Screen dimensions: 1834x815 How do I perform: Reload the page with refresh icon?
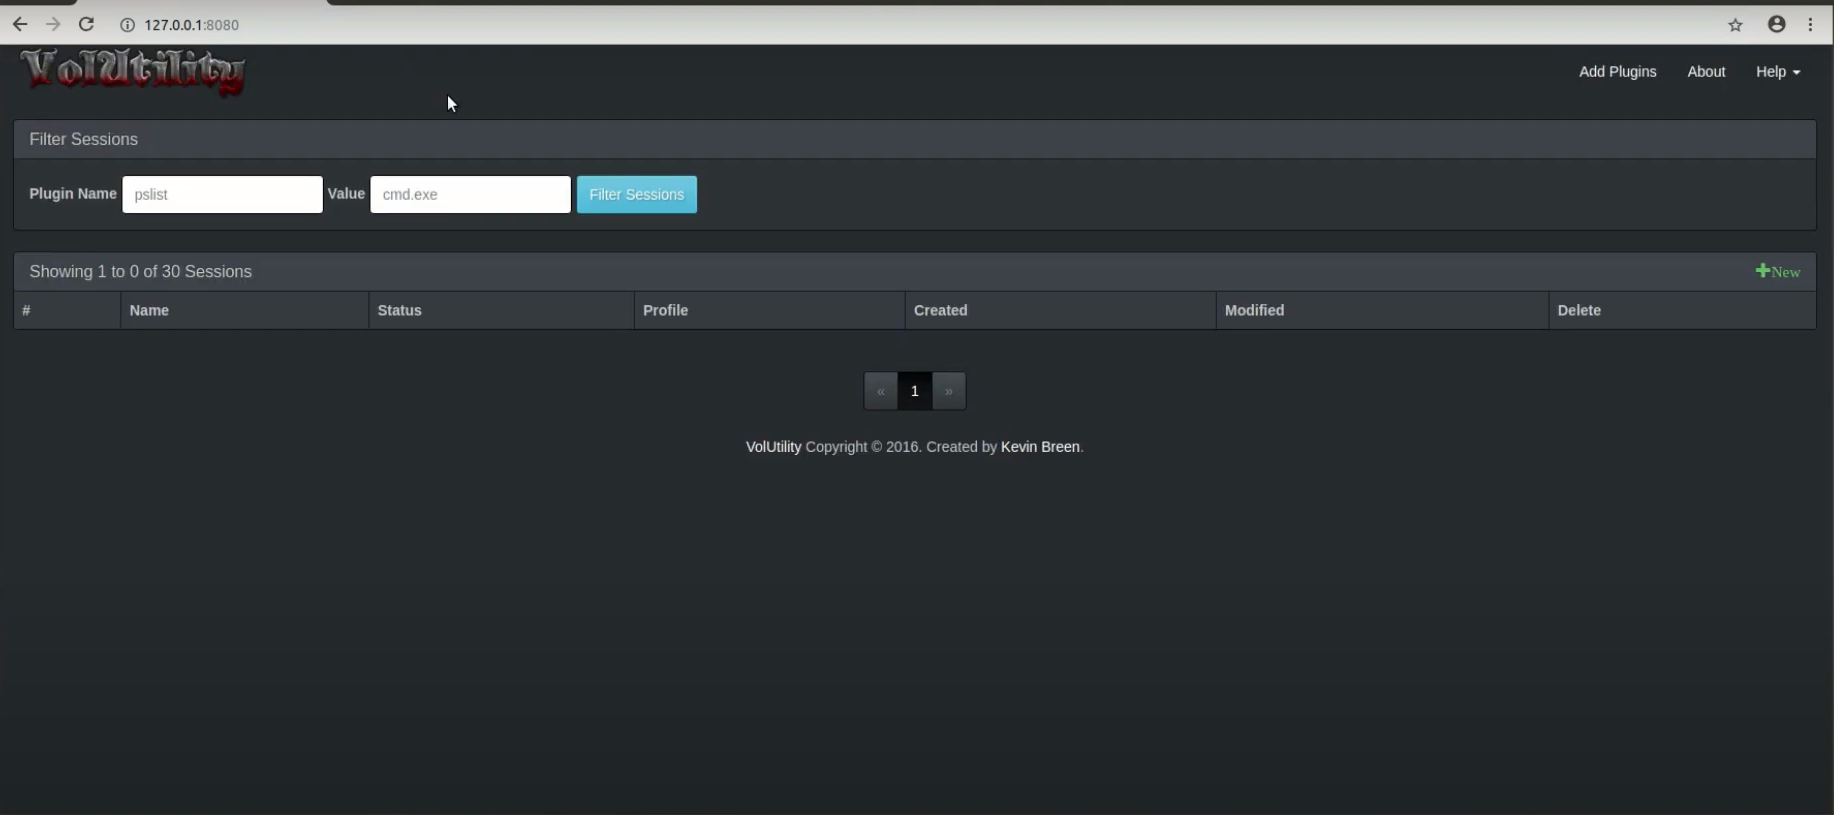[87, 25]
